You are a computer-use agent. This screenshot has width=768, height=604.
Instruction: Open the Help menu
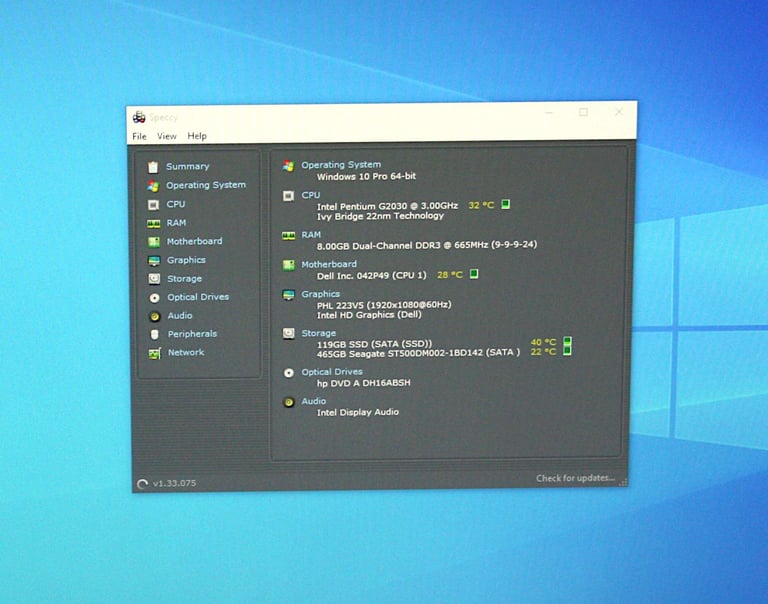pyautogui.click(x=197, y=136)
